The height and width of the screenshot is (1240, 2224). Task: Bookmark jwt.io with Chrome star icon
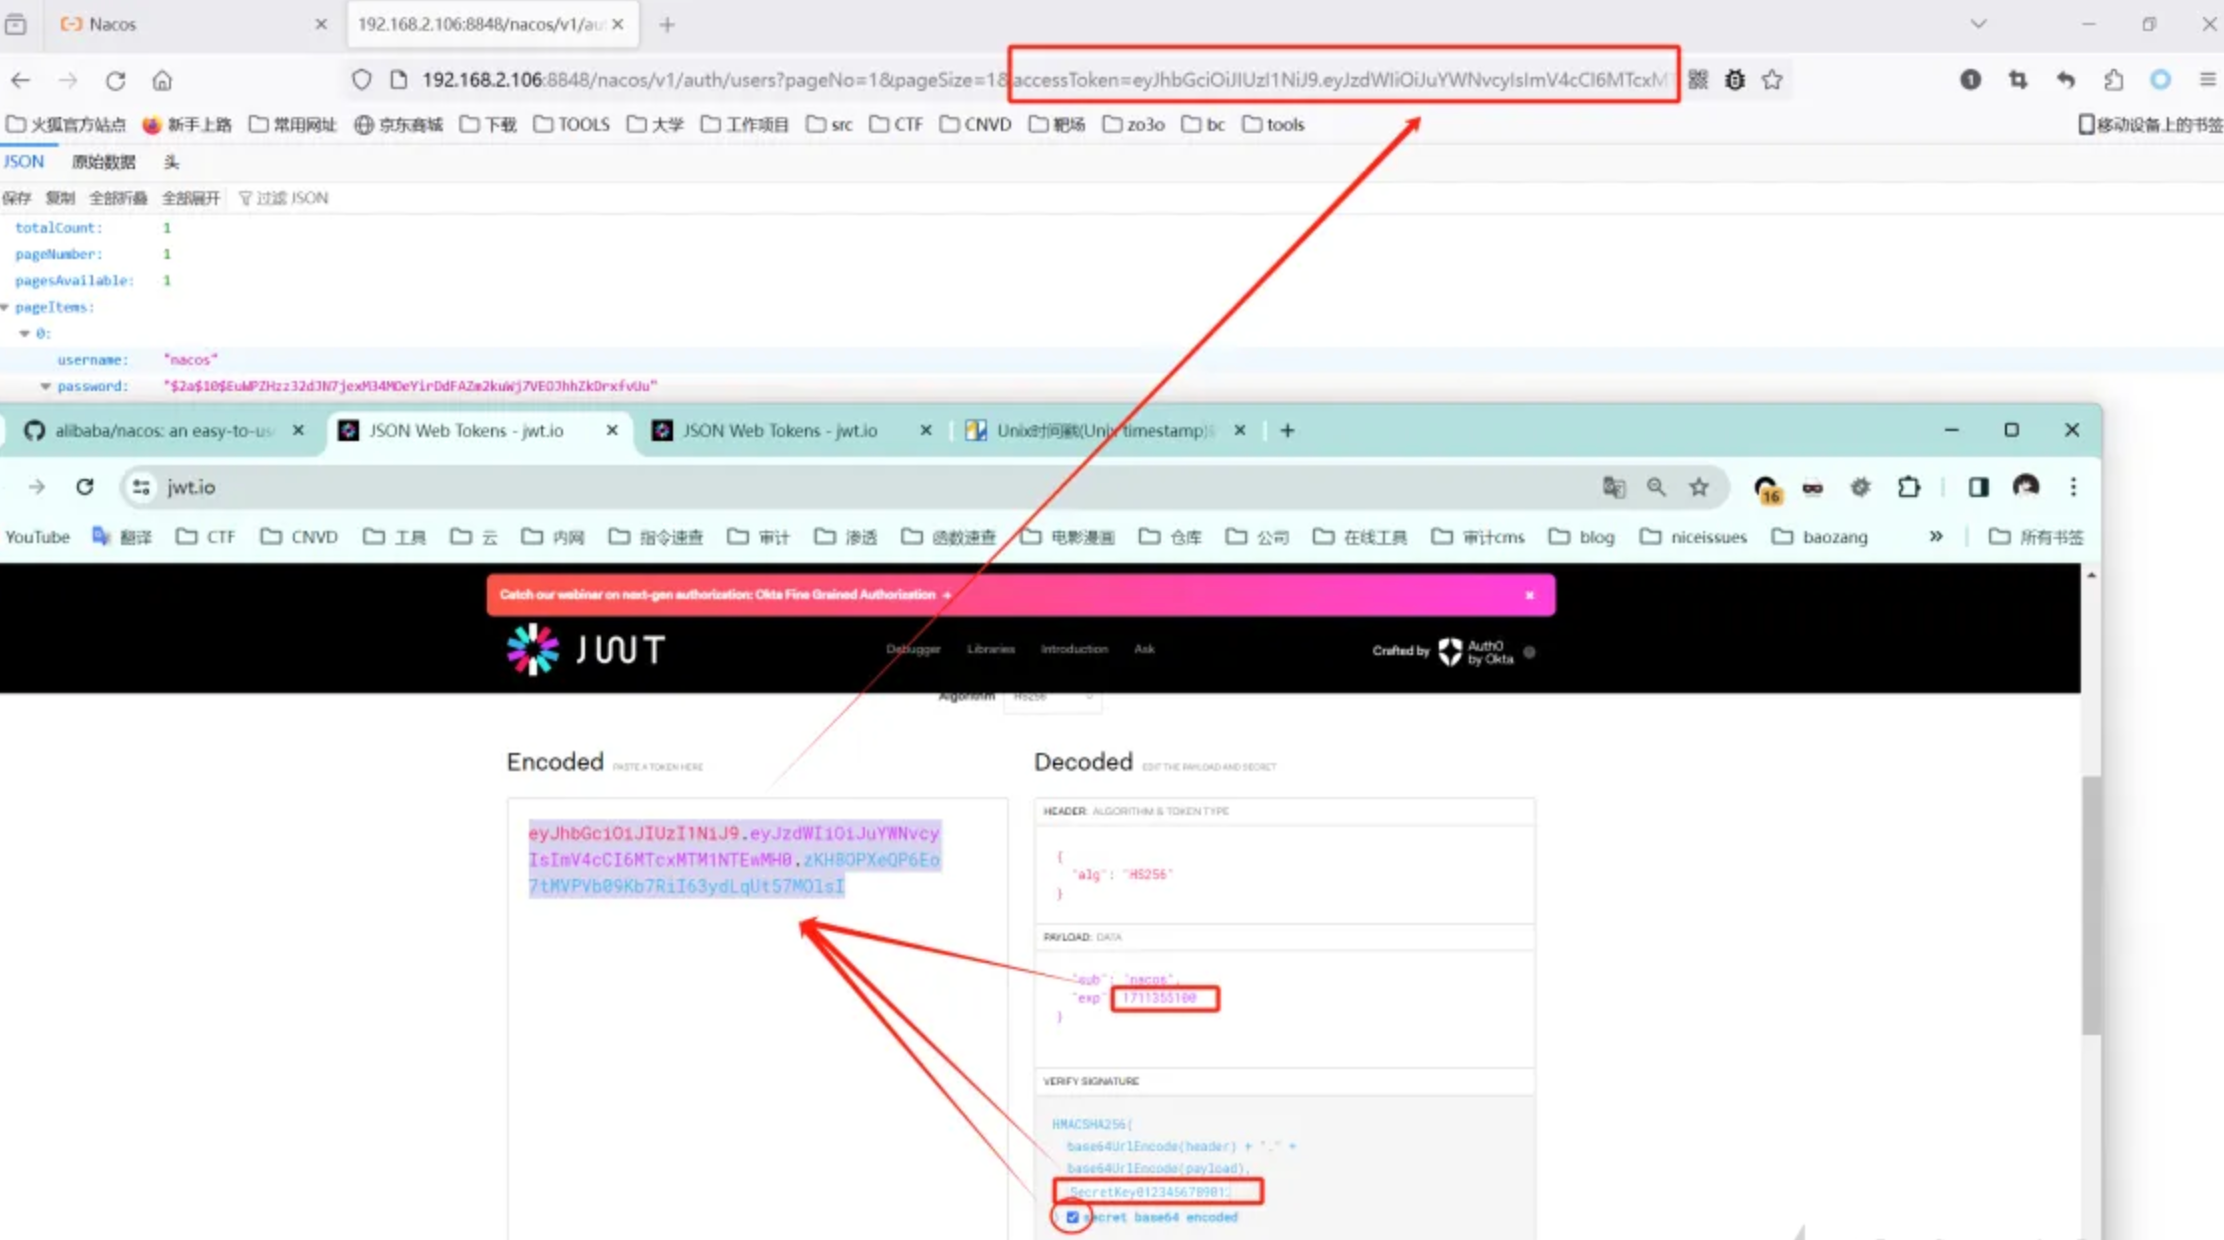[1699, 487]
